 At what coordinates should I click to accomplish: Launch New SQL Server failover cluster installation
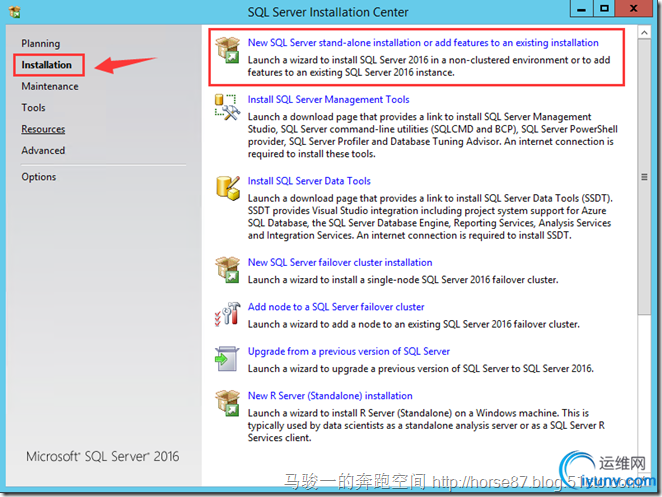pyautogui.click(x=340, y=263)
